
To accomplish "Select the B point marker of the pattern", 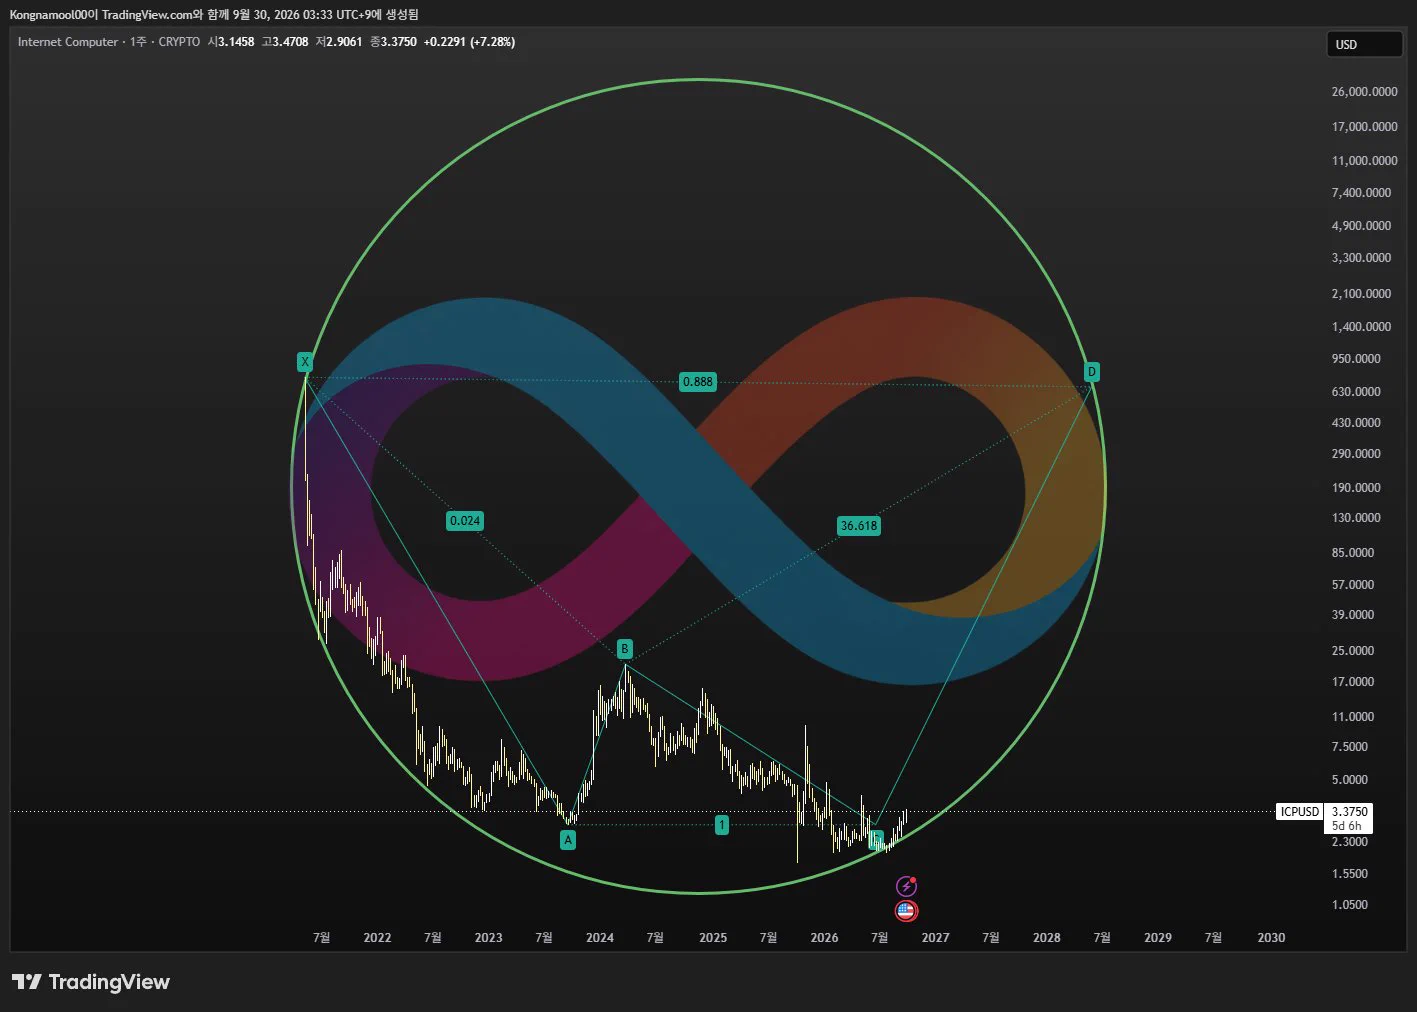I will pyautogui.click(x=625, y=649).
